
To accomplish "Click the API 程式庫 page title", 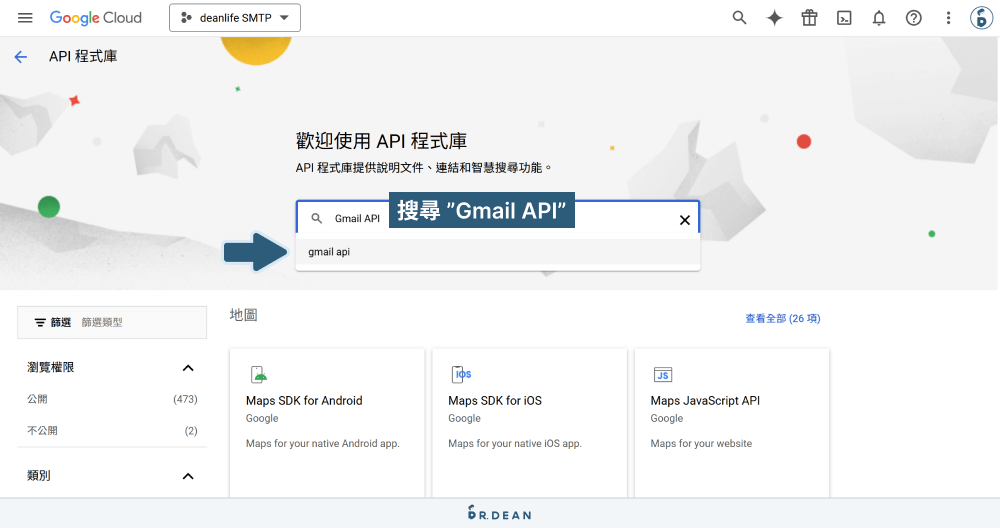I will pyautogui.click(x=83, y=56).
